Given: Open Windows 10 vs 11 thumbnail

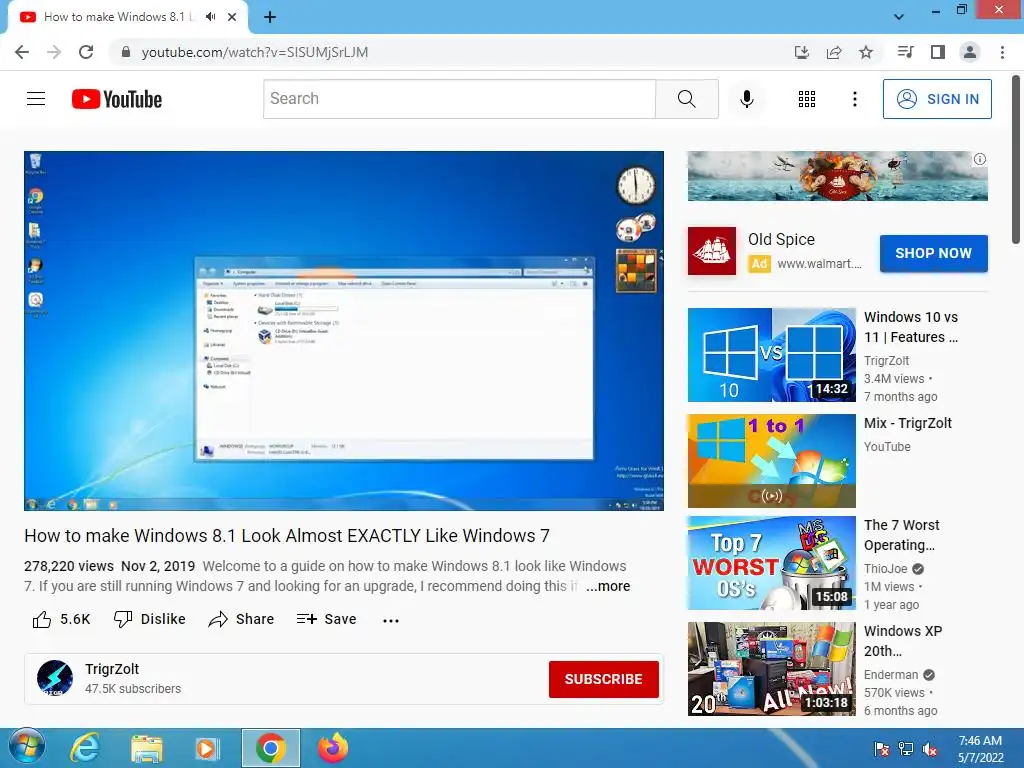Looking at the screenshot, I should click(771, 355).
